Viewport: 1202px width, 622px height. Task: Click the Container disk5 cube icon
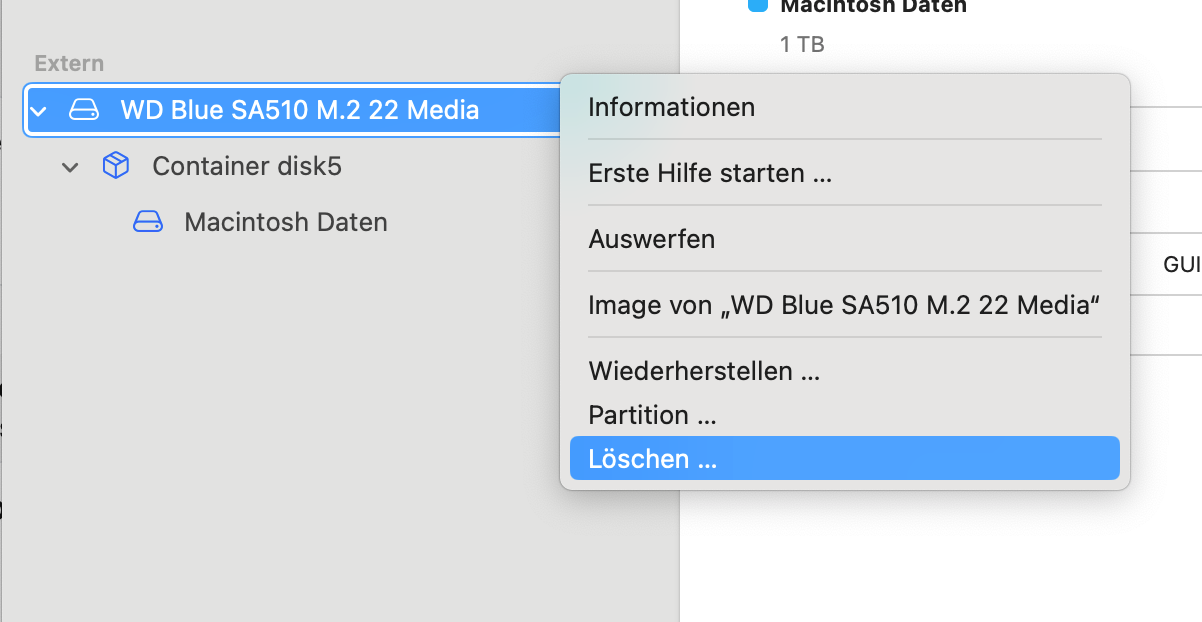point(116,166)
